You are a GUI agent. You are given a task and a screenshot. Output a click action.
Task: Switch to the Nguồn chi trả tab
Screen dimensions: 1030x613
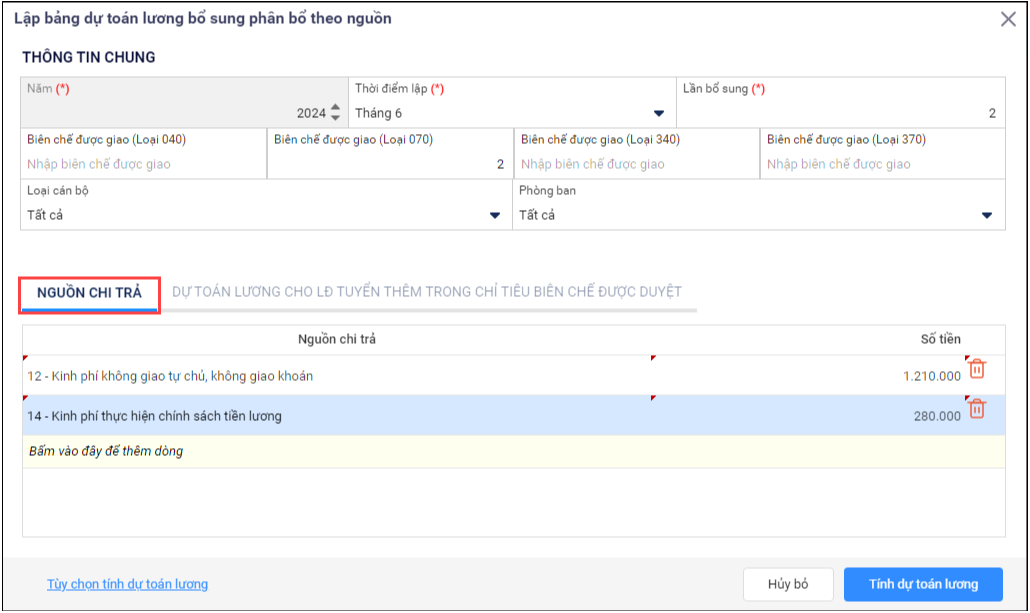pyautogui.click(x=89, y=293)
